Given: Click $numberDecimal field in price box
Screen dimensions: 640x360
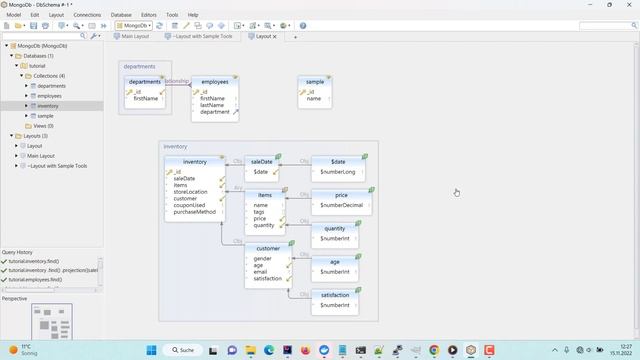Looking at the screenshot, I should pyautogui.click(x=341, y=205).
